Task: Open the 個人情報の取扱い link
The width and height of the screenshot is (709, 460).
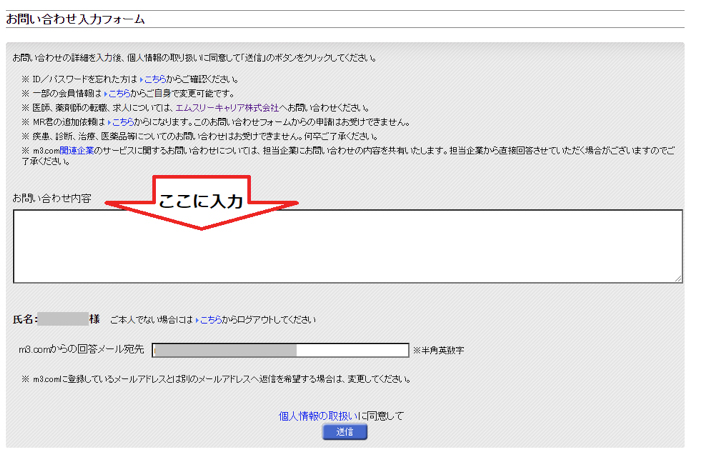Action: coord(318,416)
